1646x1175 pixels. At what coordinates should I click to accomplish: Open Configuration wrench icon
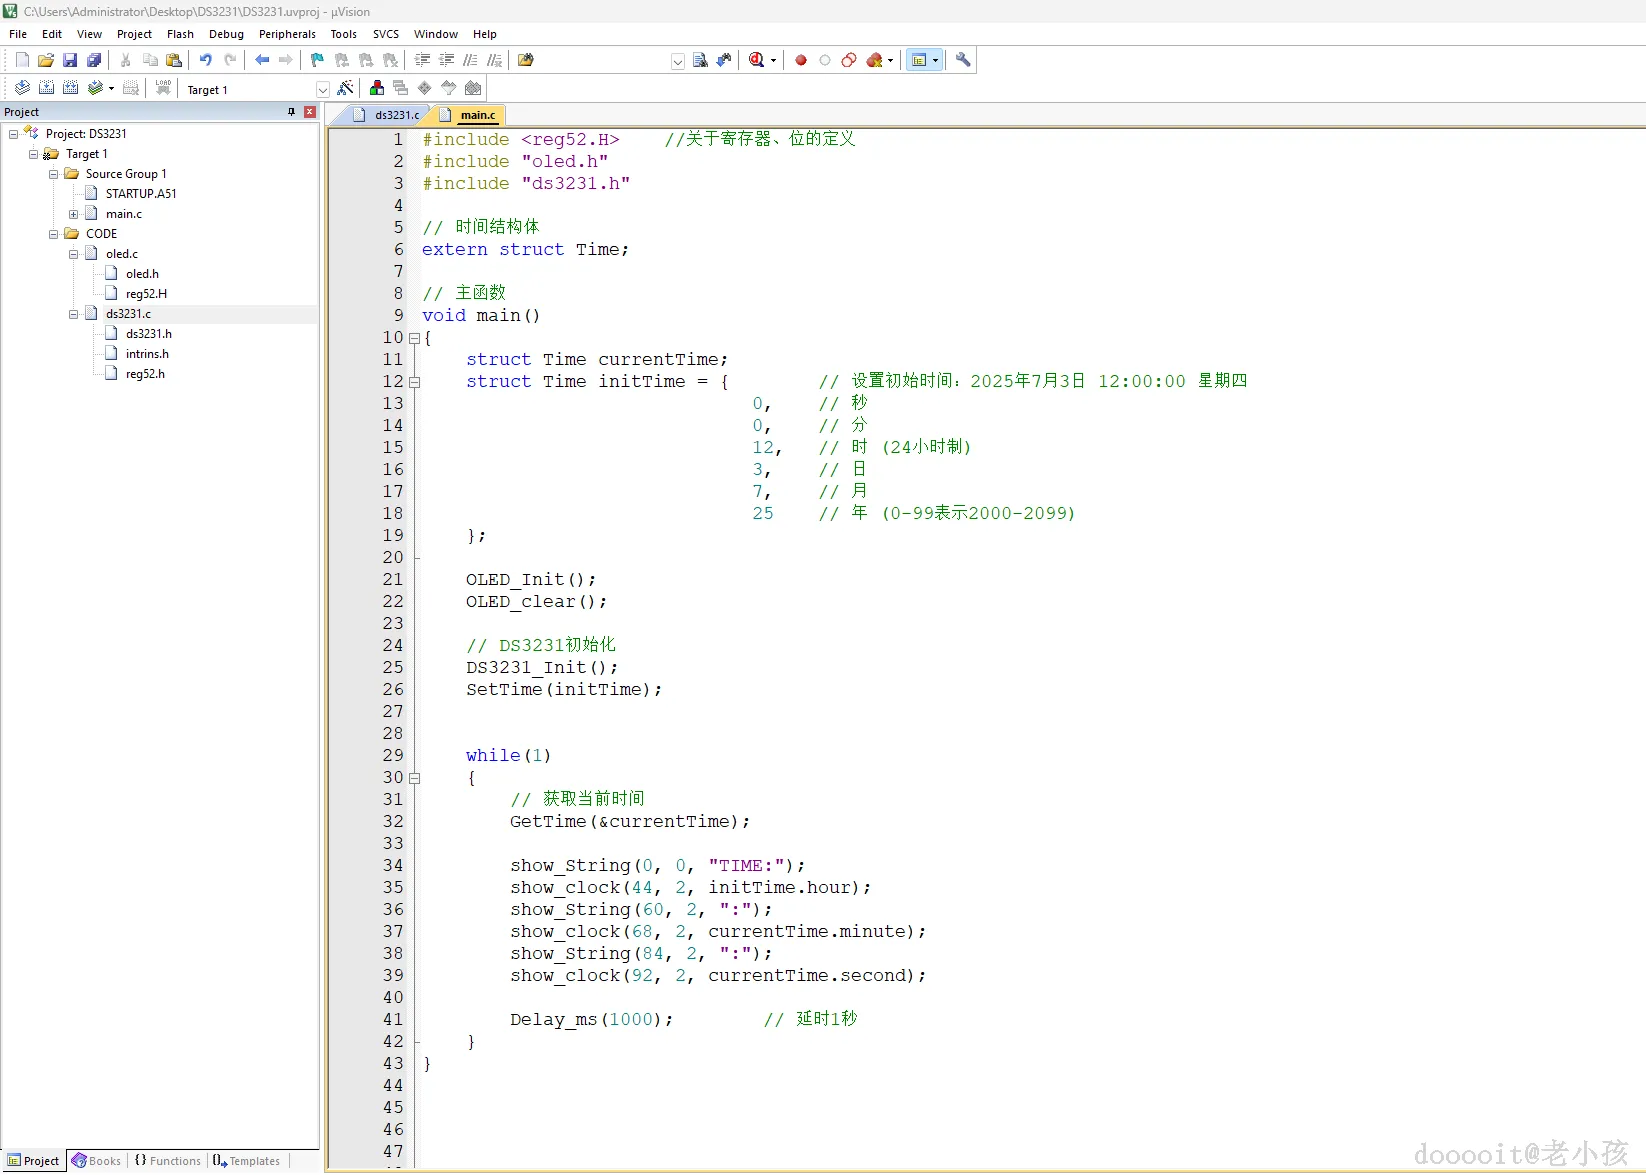[x=963, y=60]
